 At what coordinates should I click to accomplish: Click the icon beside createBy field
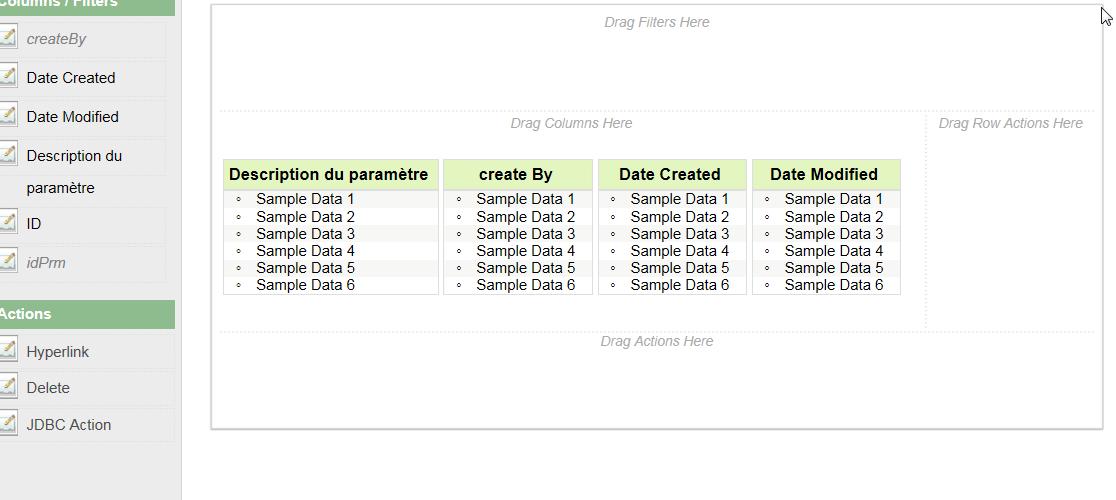[8, 38]
